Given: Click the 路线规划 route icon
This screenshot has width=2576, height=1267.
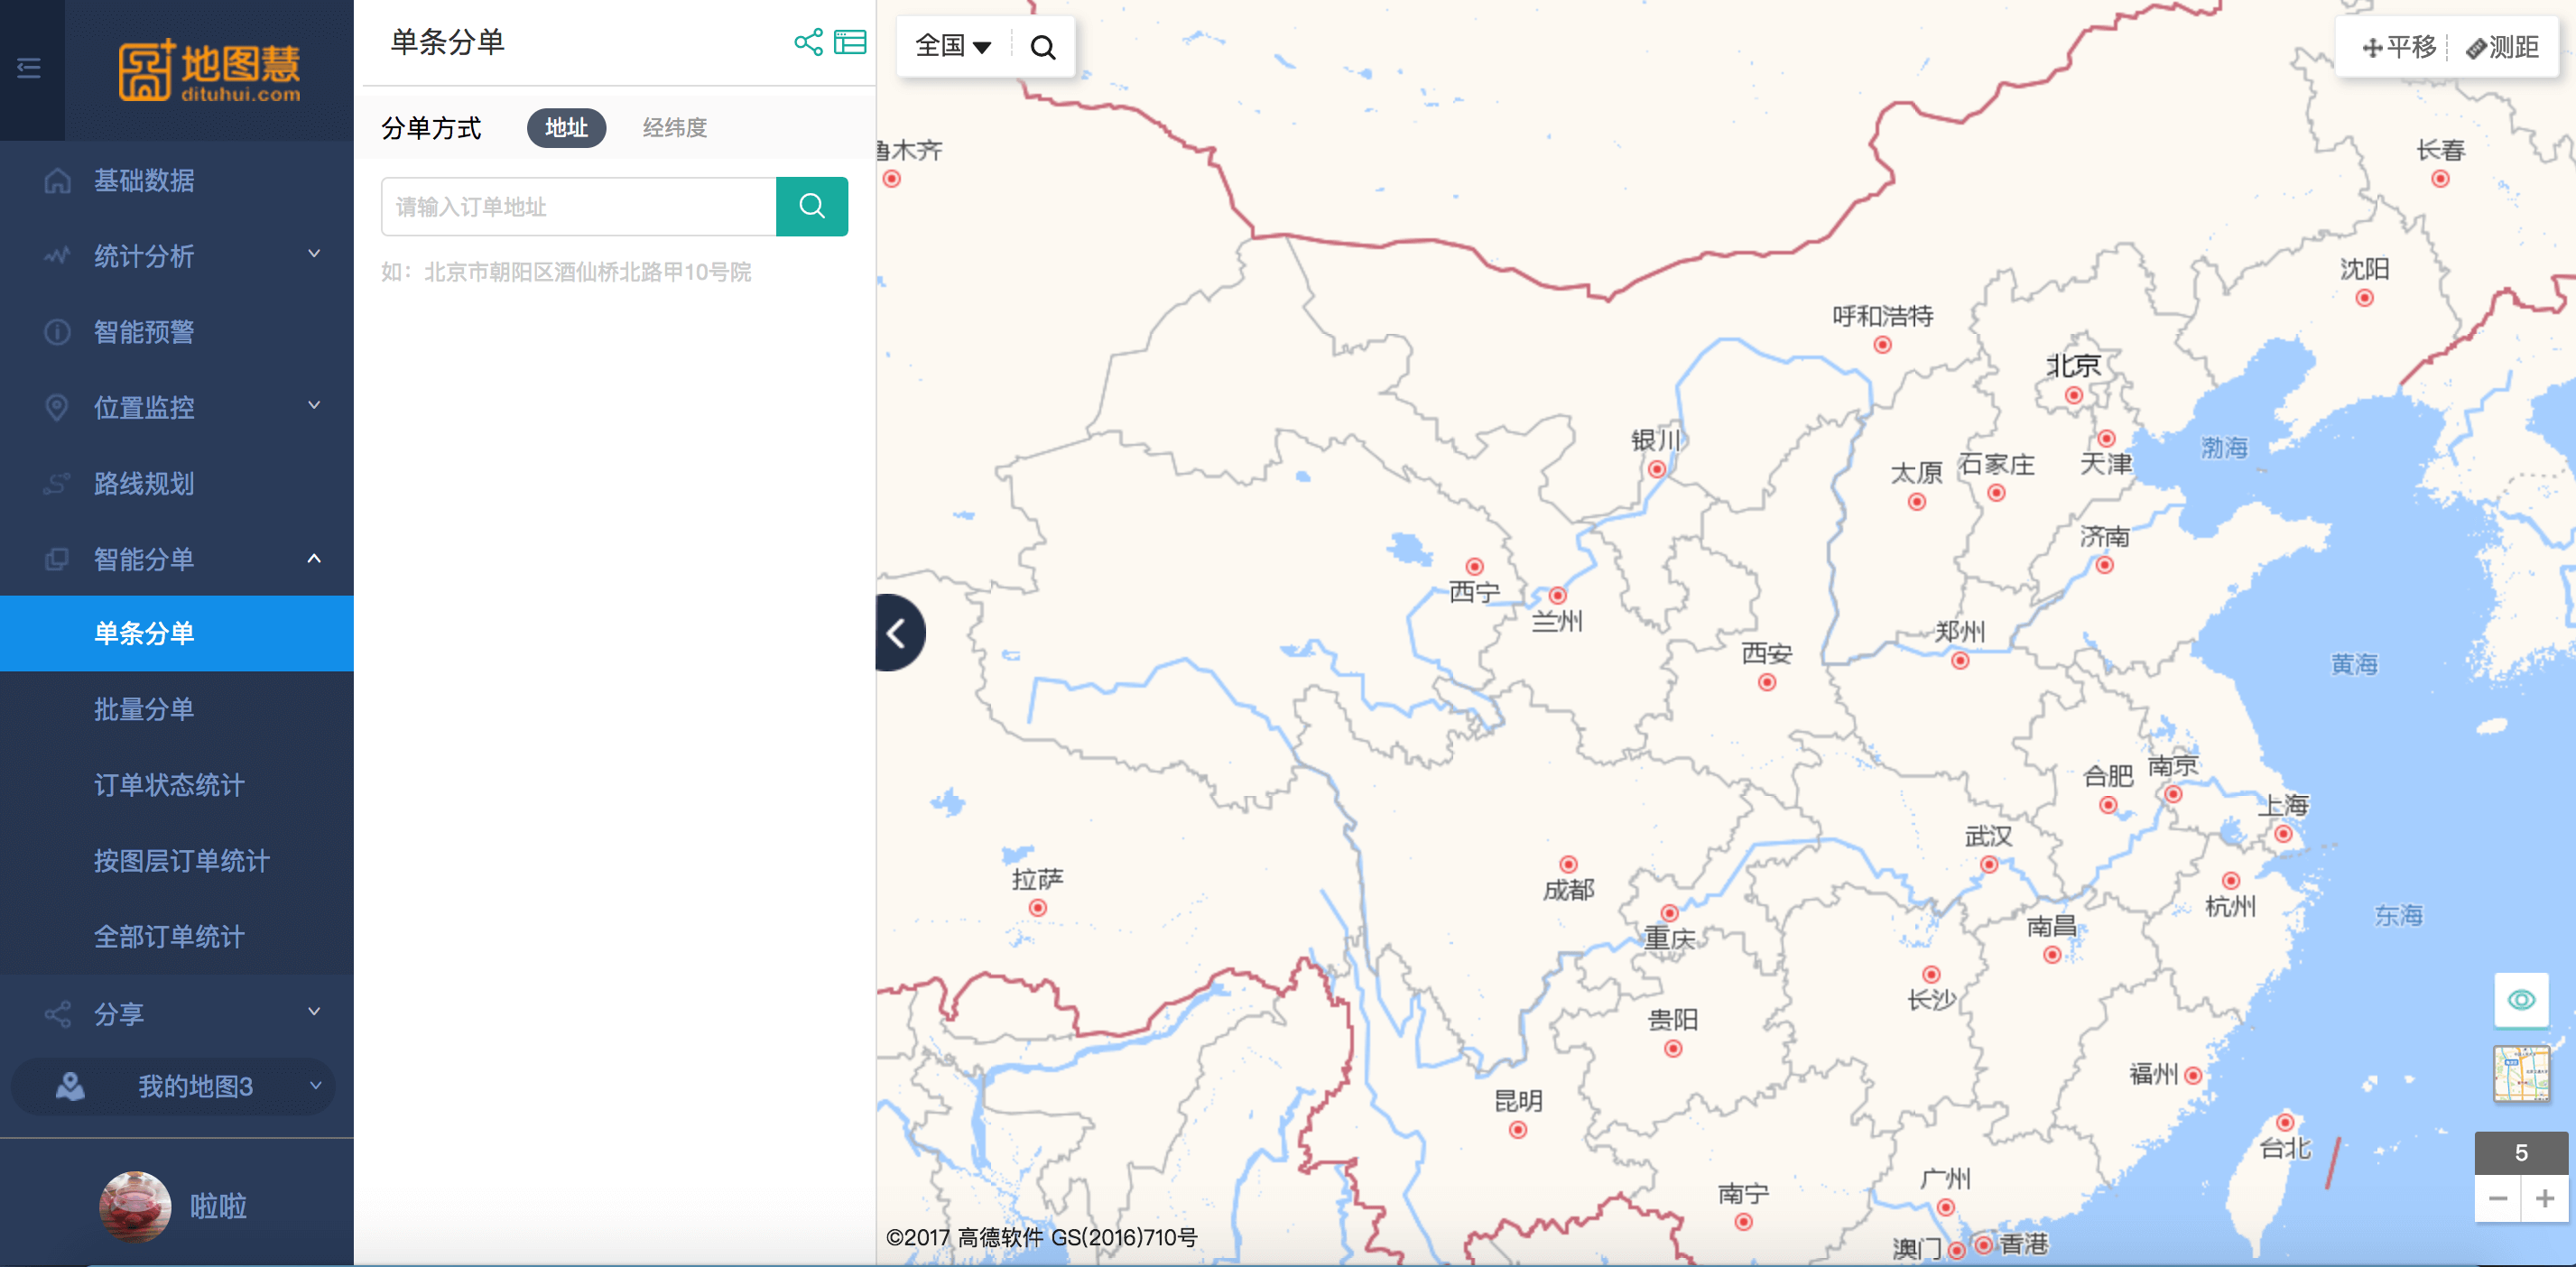Looking at the screenshot, I should click(x=58, y=484).
